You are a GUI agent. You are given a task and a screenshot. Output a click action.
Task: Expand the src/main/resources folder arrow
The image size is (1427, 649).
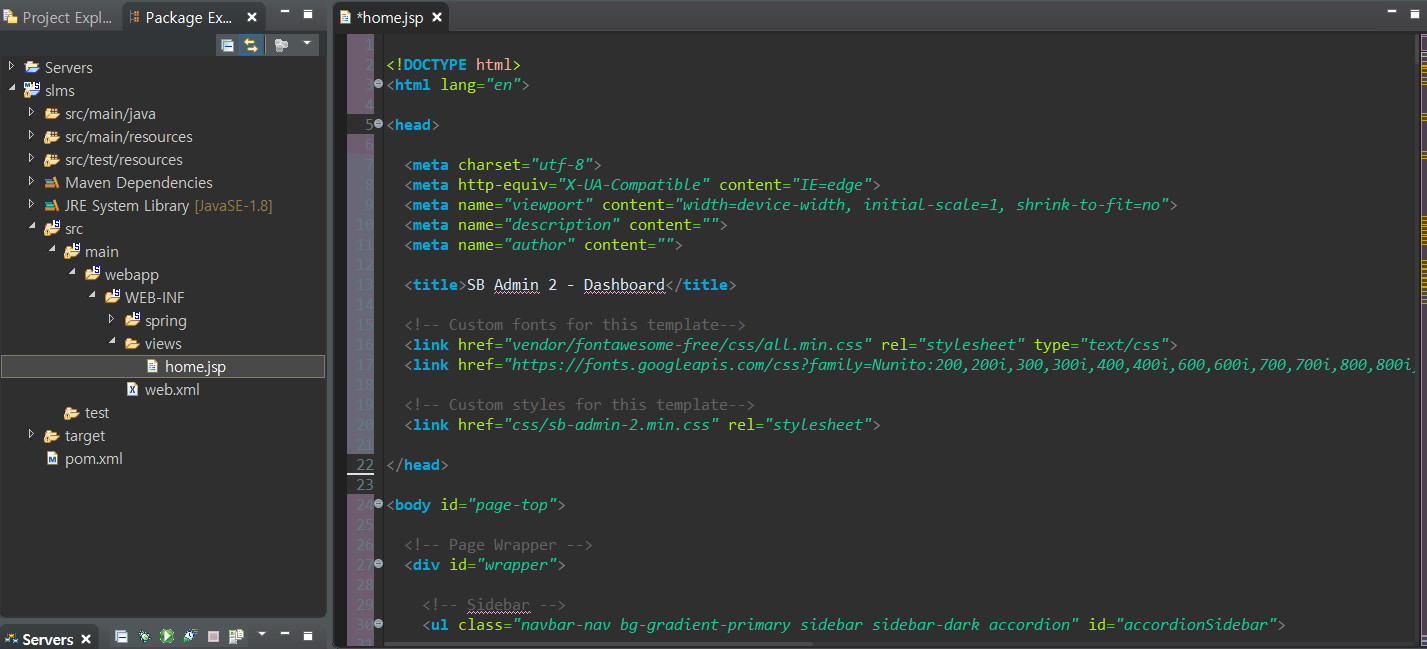point(31,135)
